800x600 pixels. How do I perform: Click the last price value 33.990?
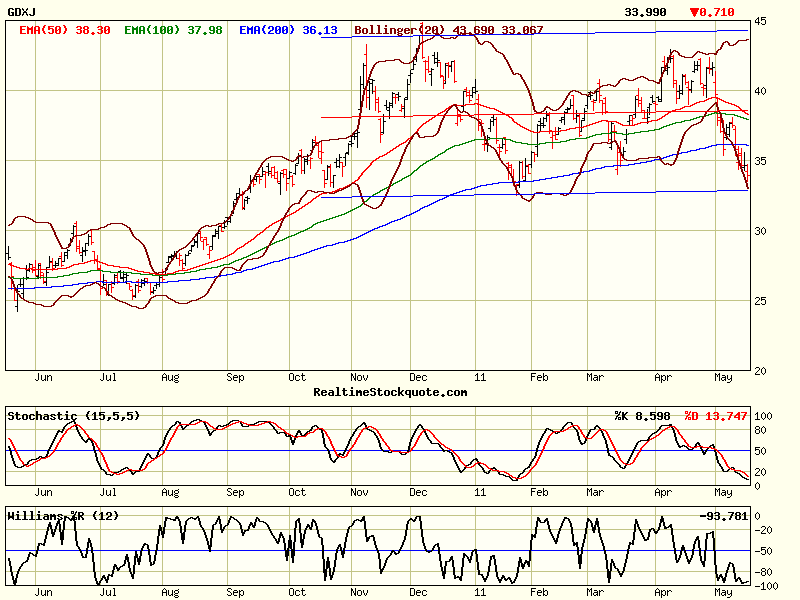(645, 12)
